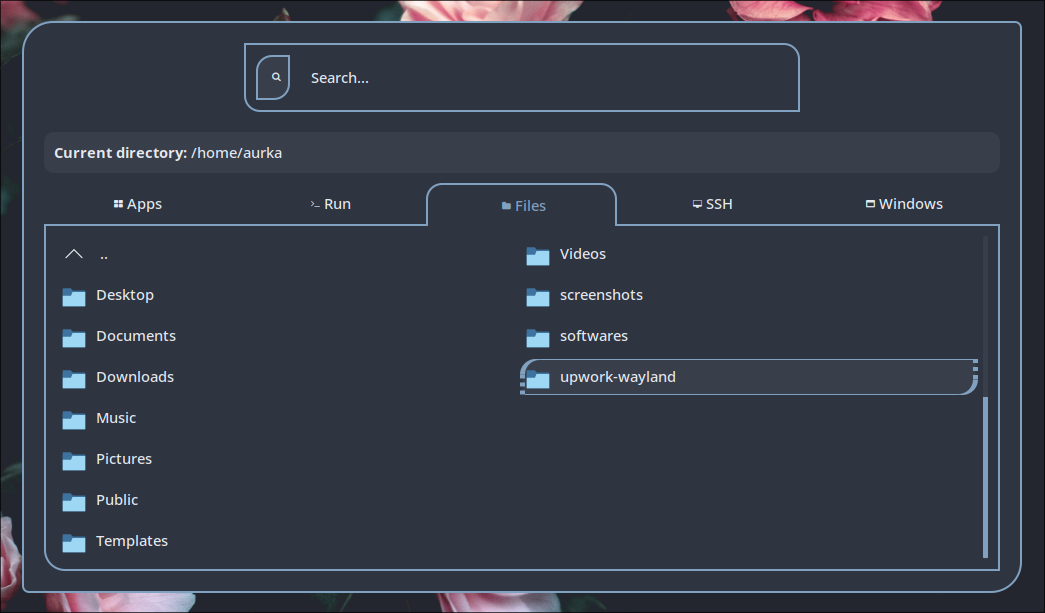Select the "Desktop" entry label
1045x613 pixels.
(x=125, y=295)
